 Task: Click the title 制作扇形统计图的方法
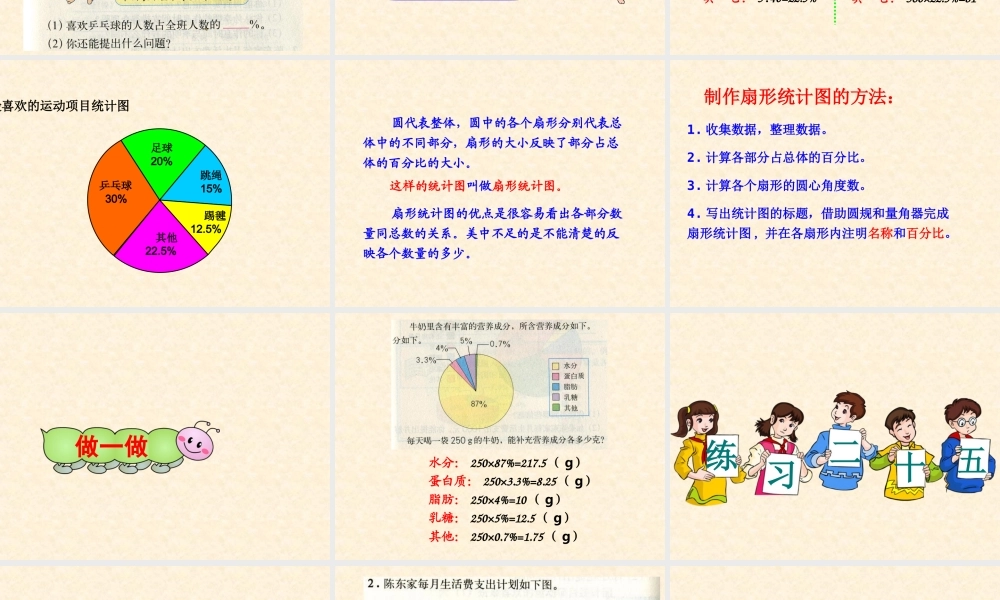click(800, 97)
